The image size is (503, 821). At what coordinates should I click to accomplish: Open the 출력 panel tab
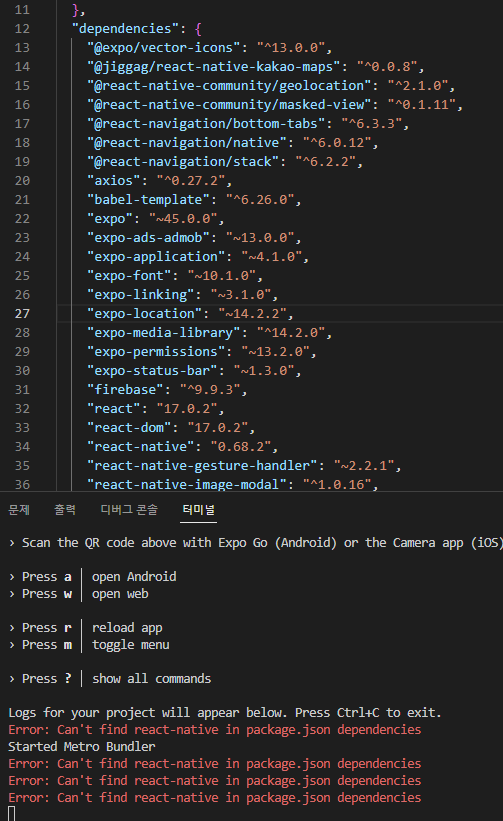pyautogui.click(x=65, y=509)
